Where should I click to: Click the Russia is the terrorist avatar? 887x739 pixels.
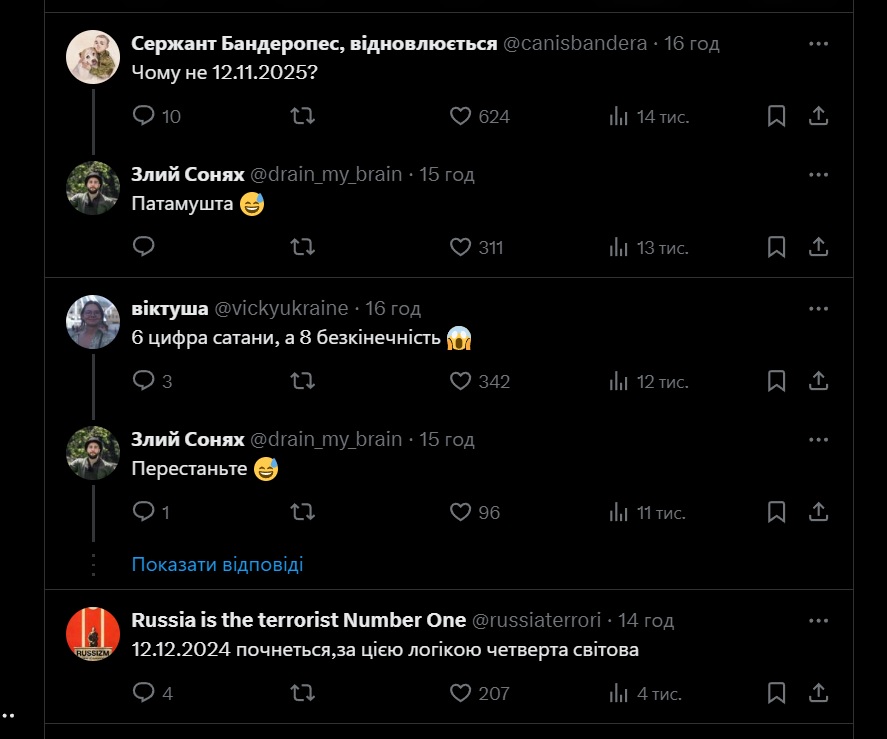pos(93,634)
